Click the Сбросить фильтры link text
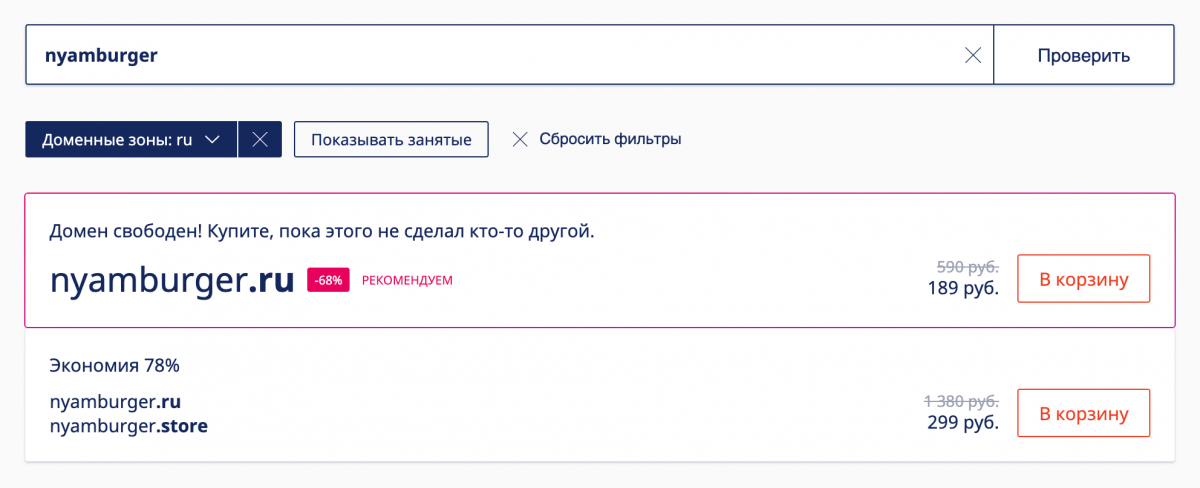Screen dimensions: 1200x488 point(610,140)
